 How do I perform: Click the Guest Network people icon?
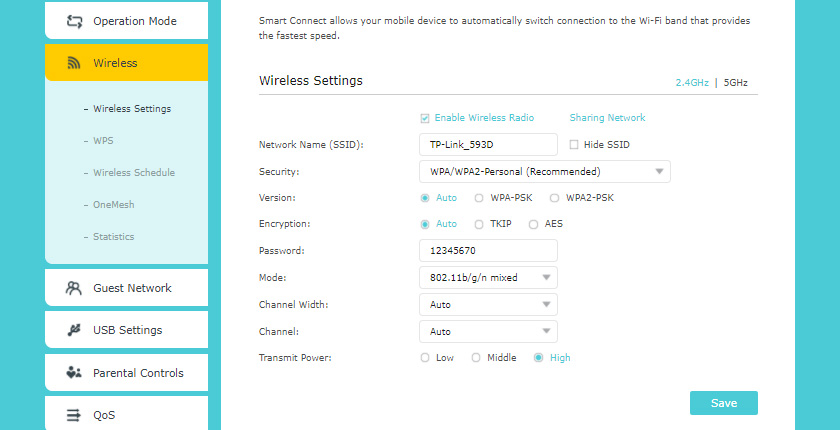74,288
